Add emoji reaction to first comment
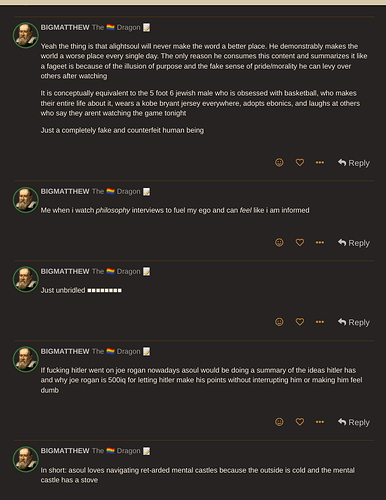 click(279, 162)
